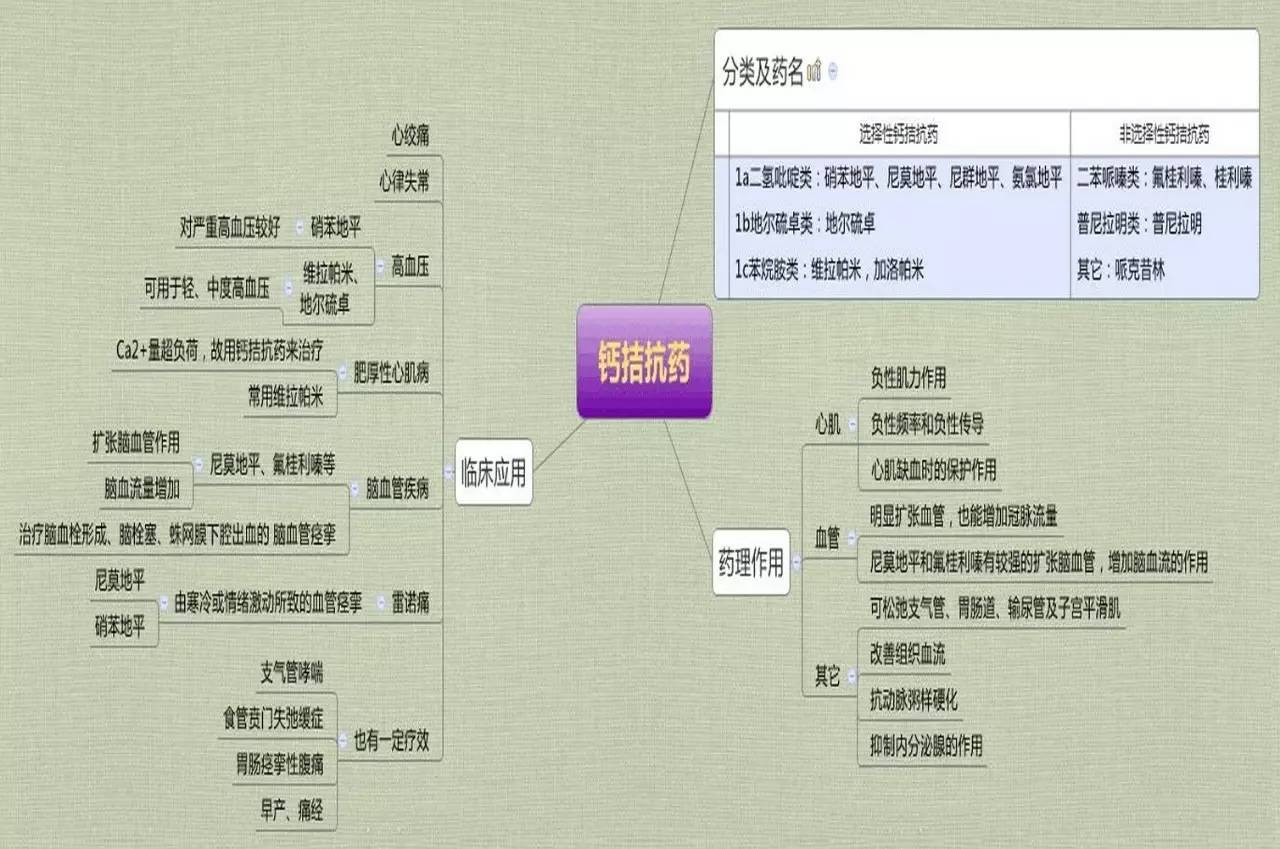This screenshot has height=849, width=1280.
Task: Select 明显扩张血管，也能增加冠脉流量 node
Action: pyautogui.click(x=964, y=517)
